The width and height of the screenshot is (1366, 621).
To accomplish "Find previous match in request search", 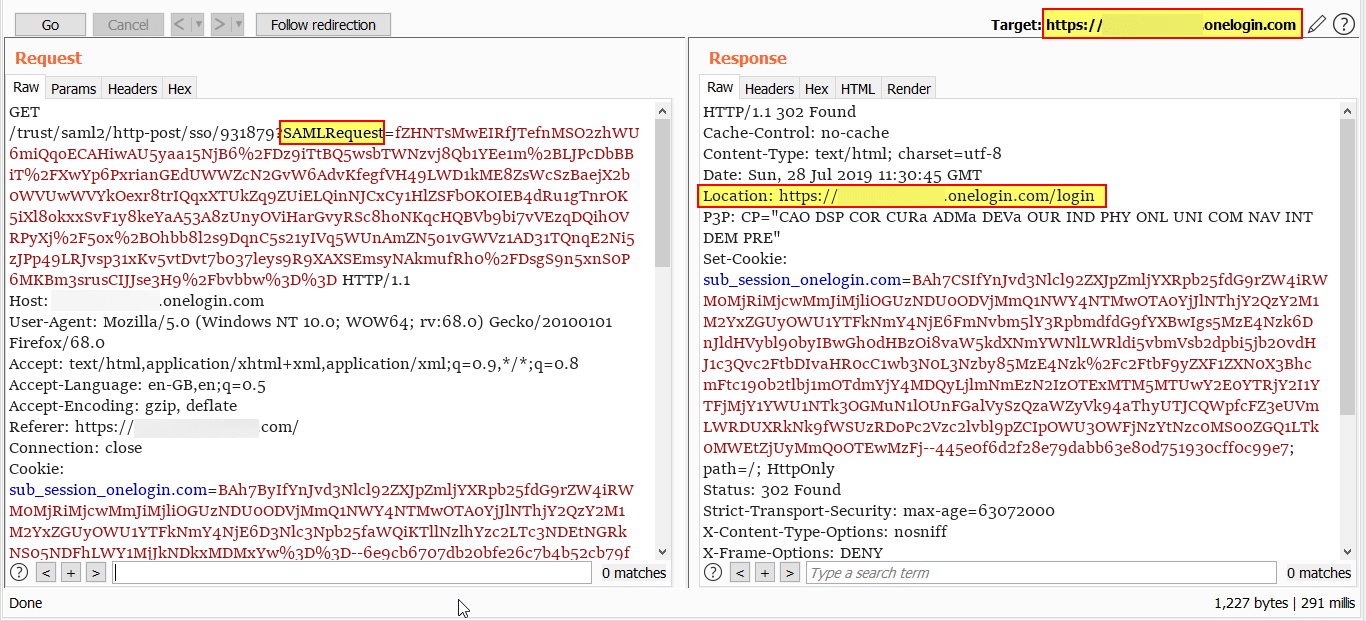I will click(x=46, y=573).
